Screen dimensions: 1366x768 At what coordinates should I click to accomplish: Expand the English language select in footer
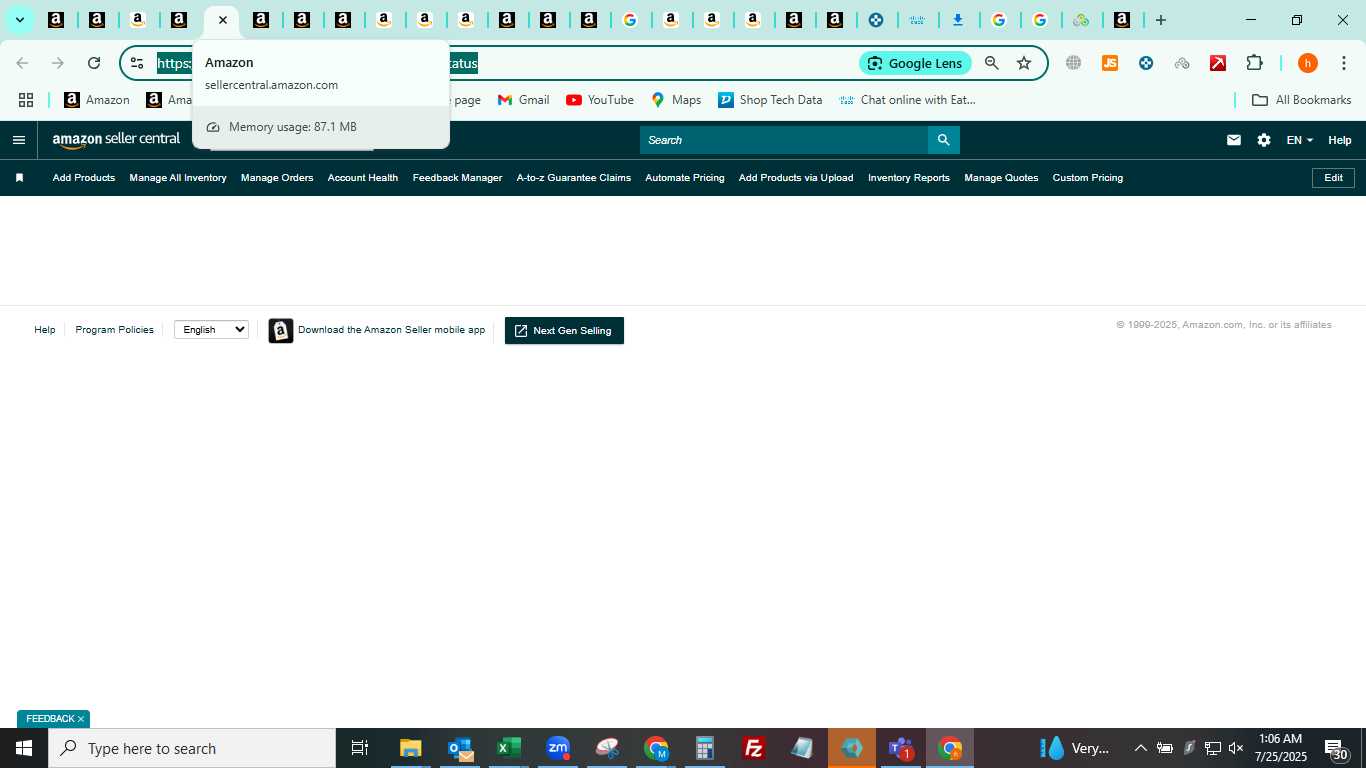point(211,330)
